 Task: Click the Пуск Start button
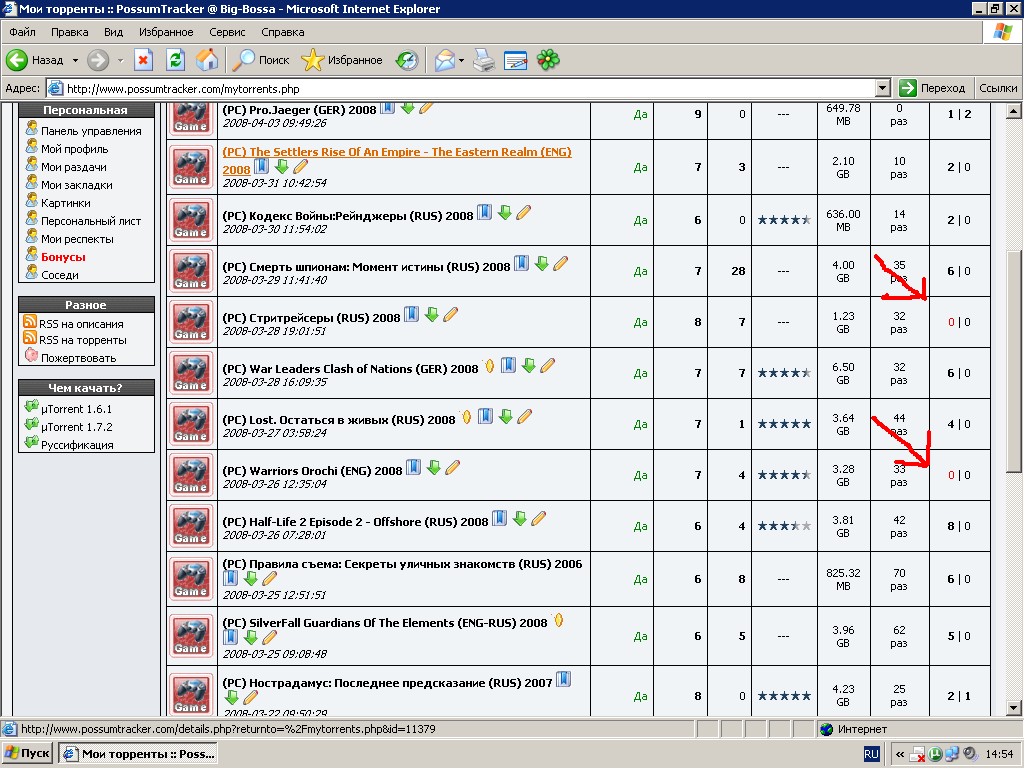tap(27, 753)
